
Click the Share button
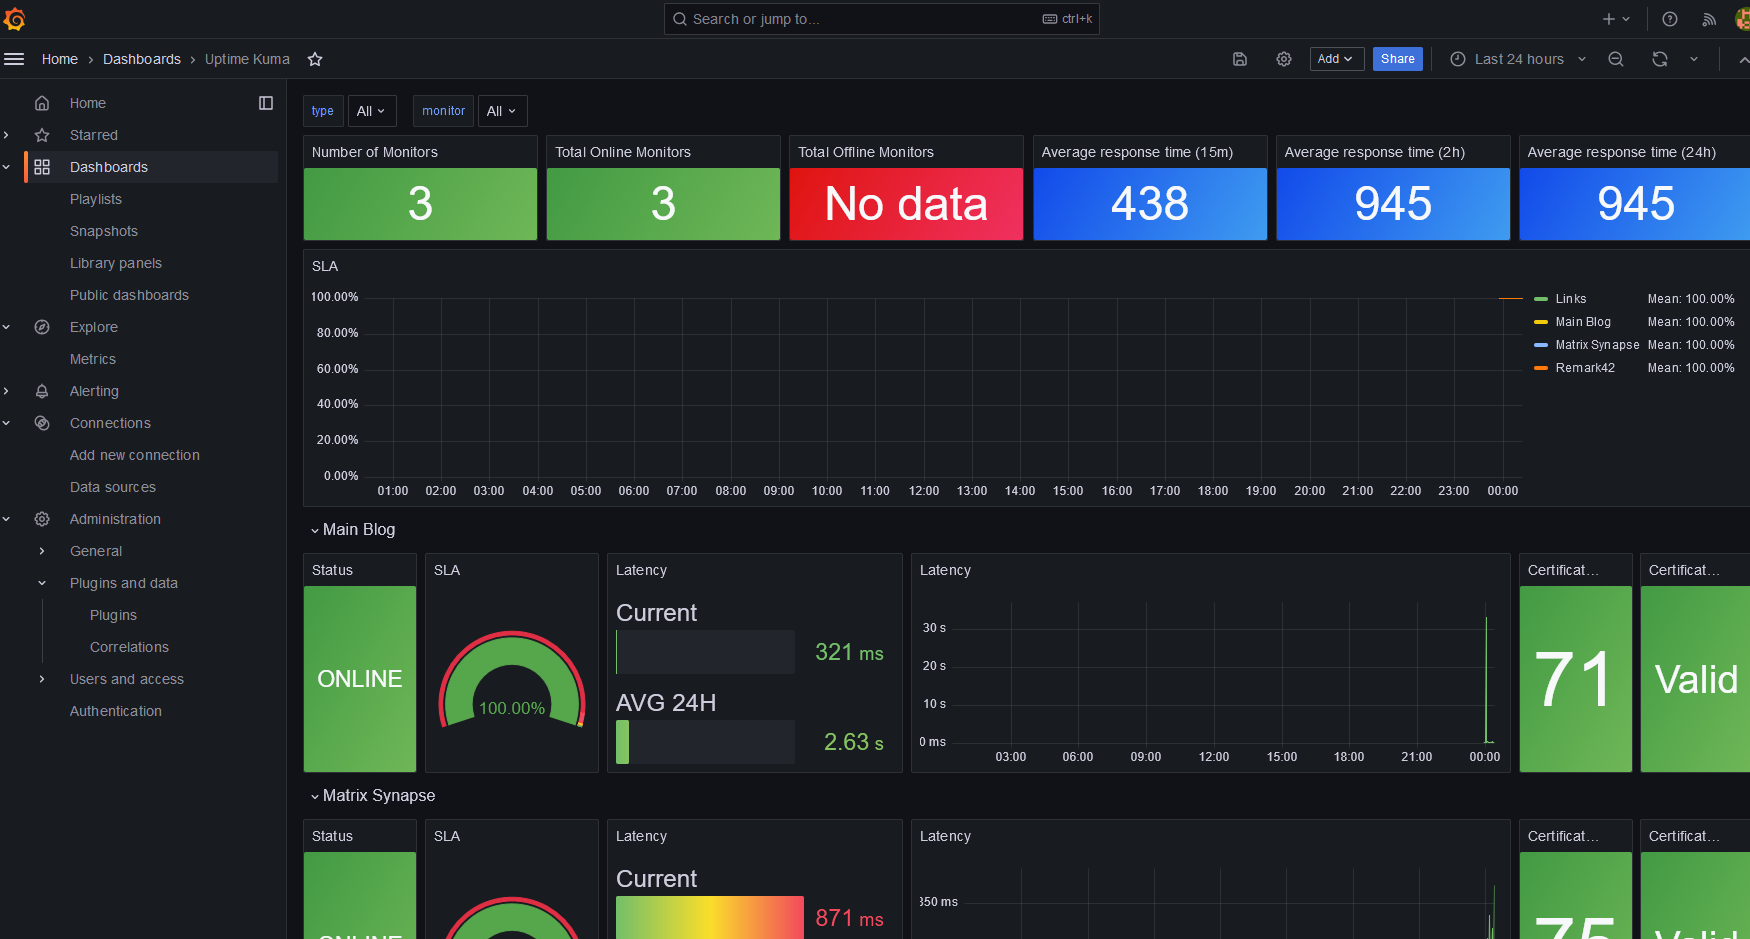(1398, 59)
